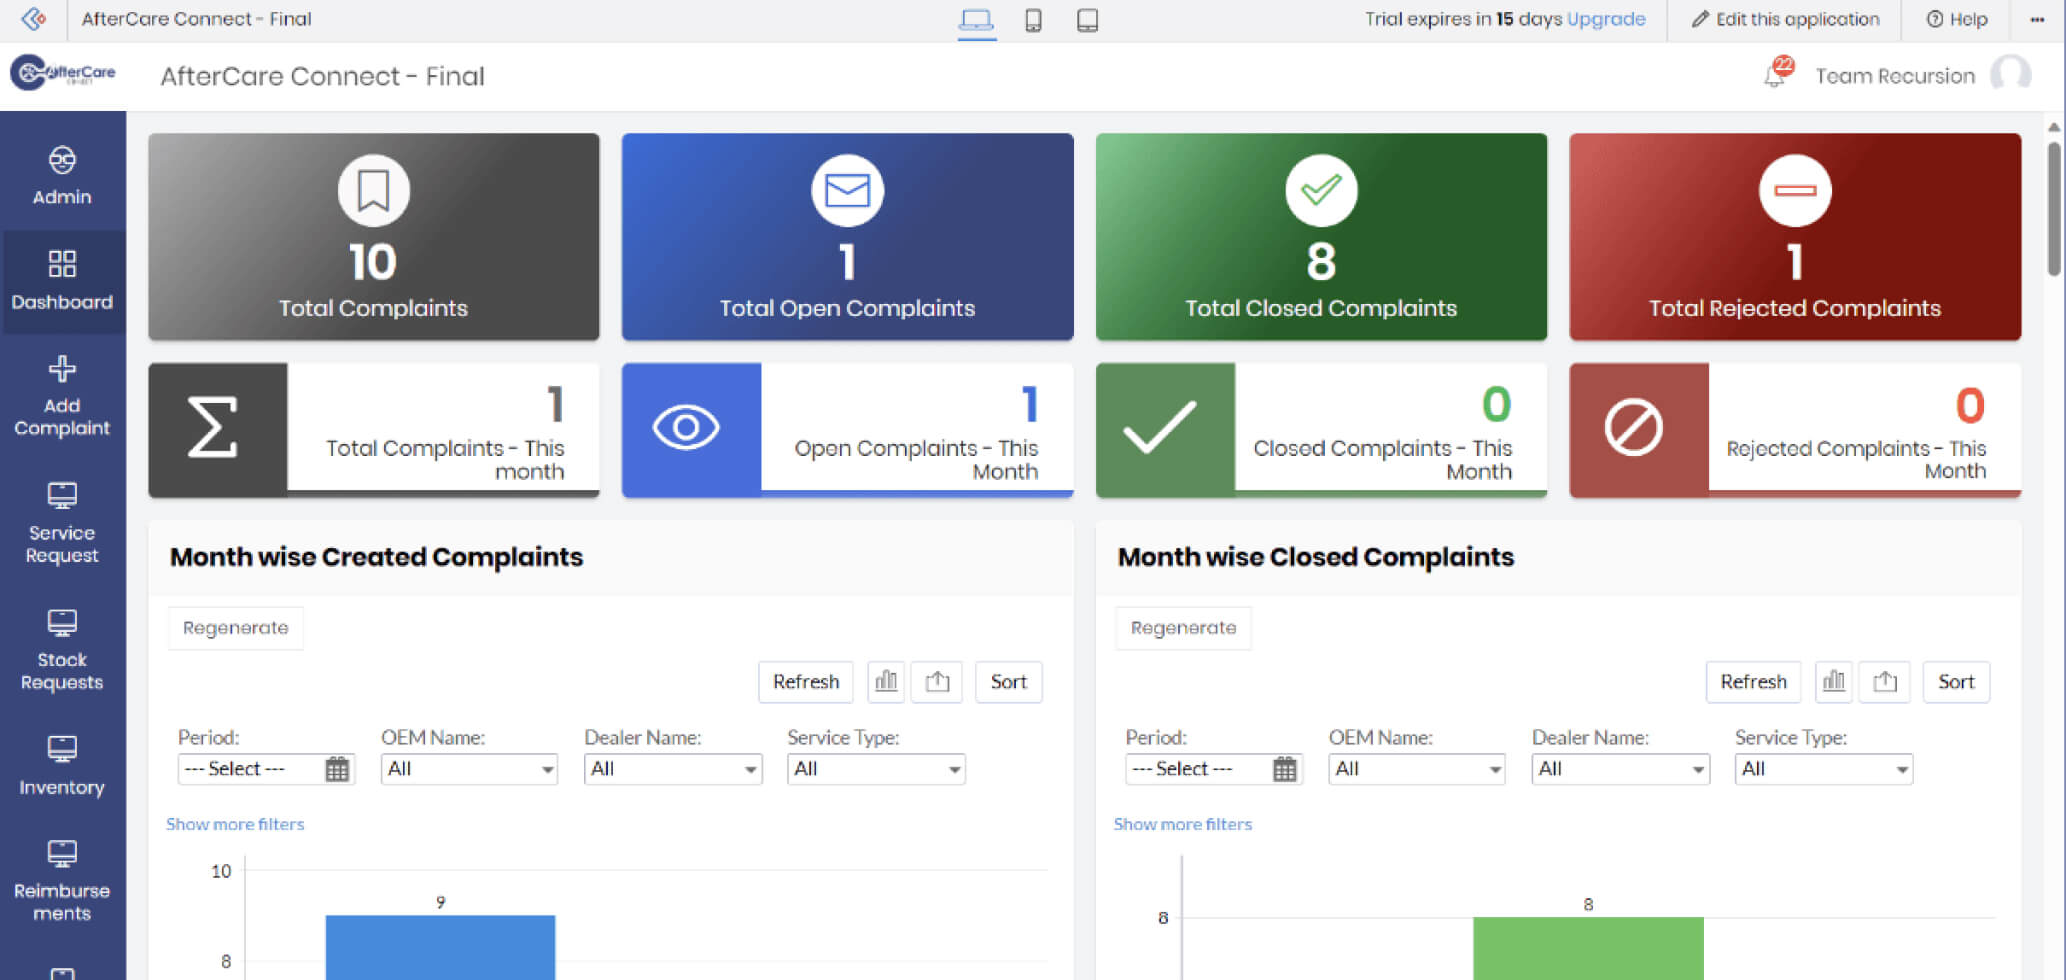
Task: Click Show more filters under Closed Complaints
Action: tap(1182, 824)
